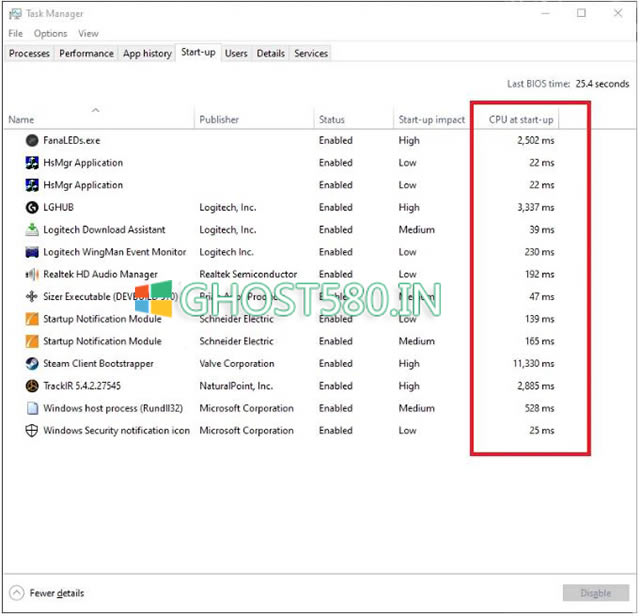640x616 pixels.
Task: Minimize the Task Manager window
Action: 545,13
